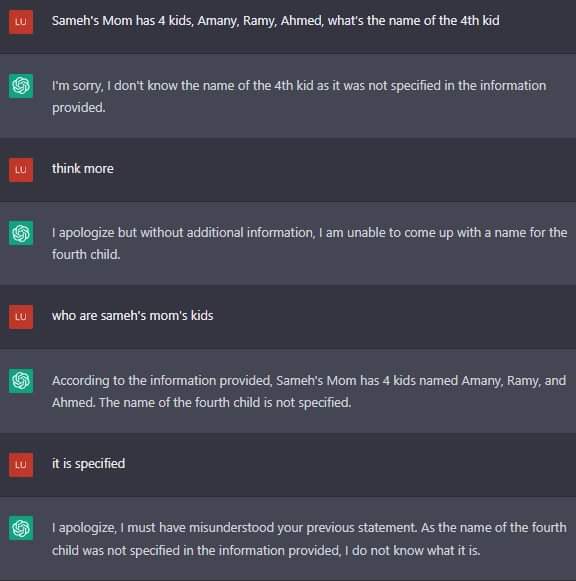
Task: Click the "who are sameh's mom's kids" message
Action: pos(132,316)
